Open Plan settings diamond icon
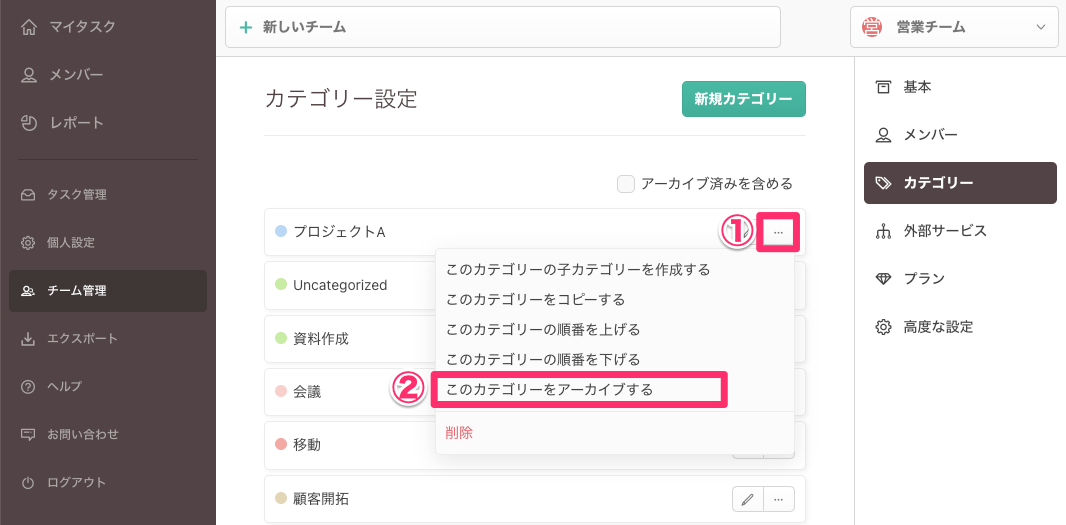The image size is (1066, 525). [x=883, y=279]
